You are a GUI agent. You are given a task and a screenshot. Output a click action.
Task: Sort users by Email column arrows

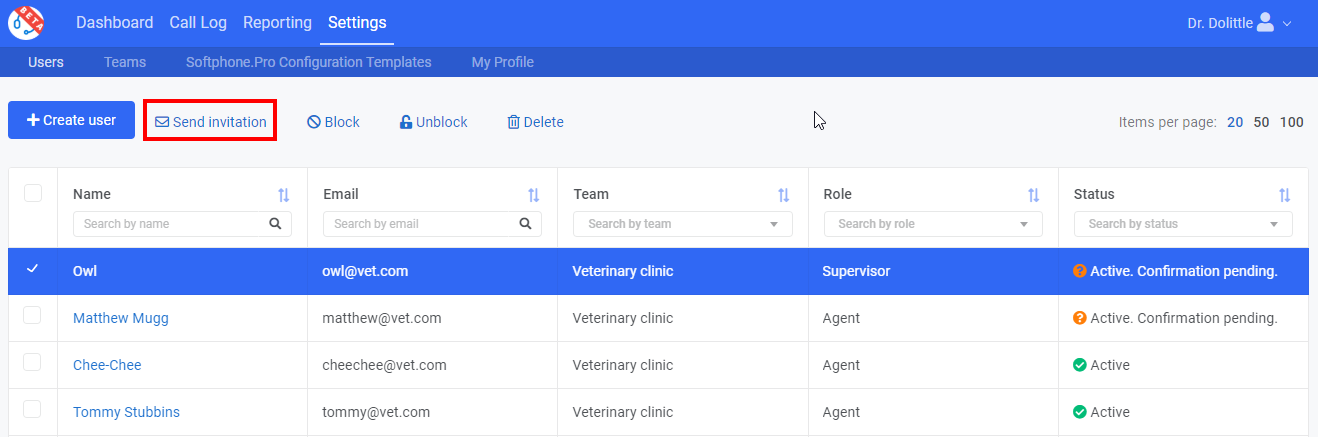tap(533, 195)
